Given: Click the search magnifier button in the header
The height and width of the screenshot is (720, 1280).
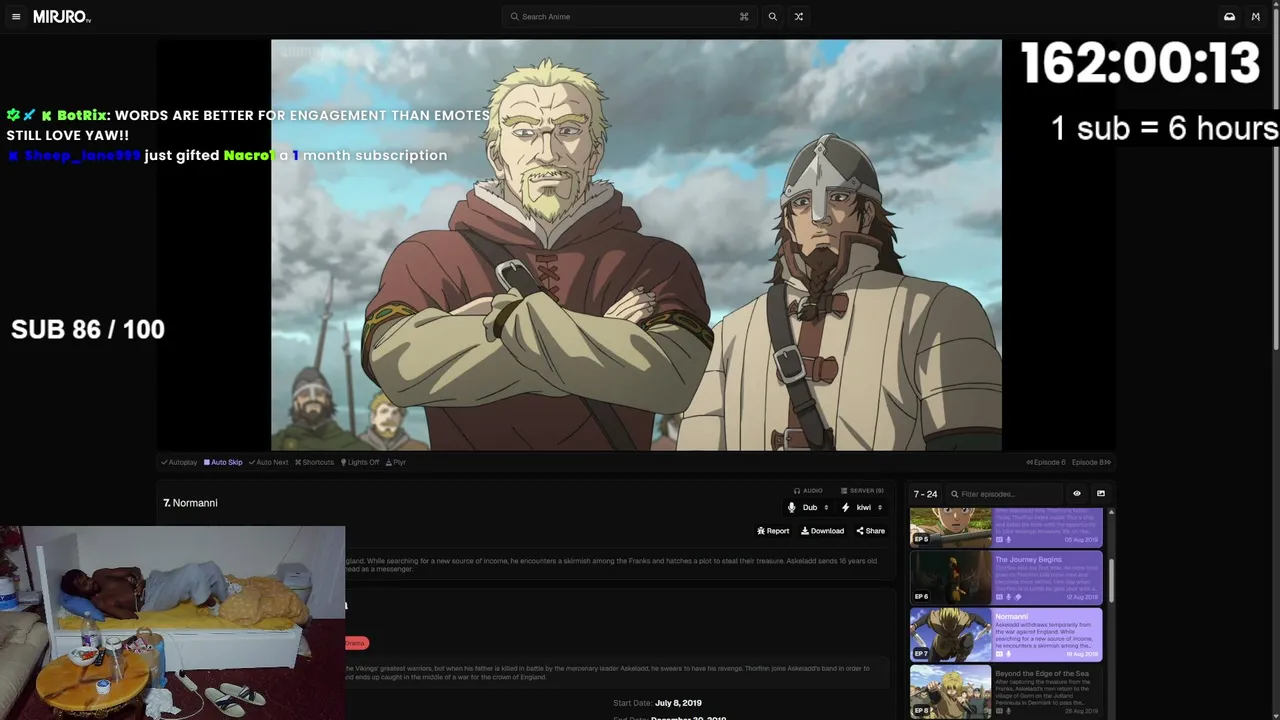Looking at the screenshot, I should coord(772,17).
